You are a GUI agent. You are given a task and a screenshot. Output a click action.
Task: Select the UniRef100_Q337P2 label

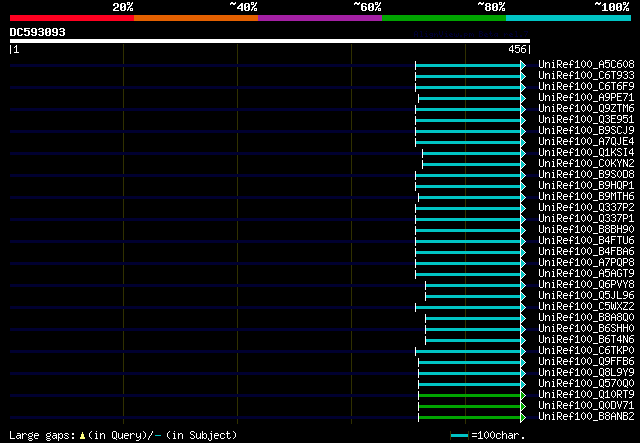tap(586, 208)
